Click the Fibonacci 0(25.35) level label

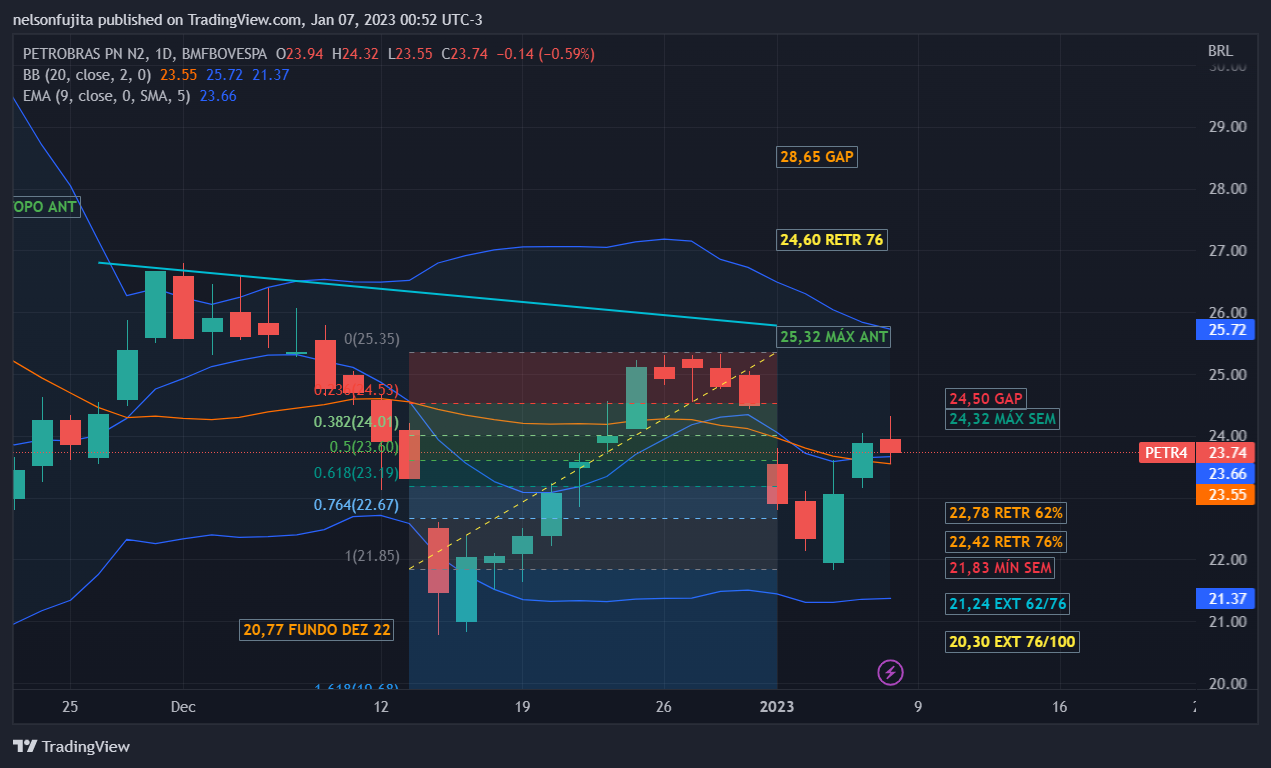(x=372, y=339)
